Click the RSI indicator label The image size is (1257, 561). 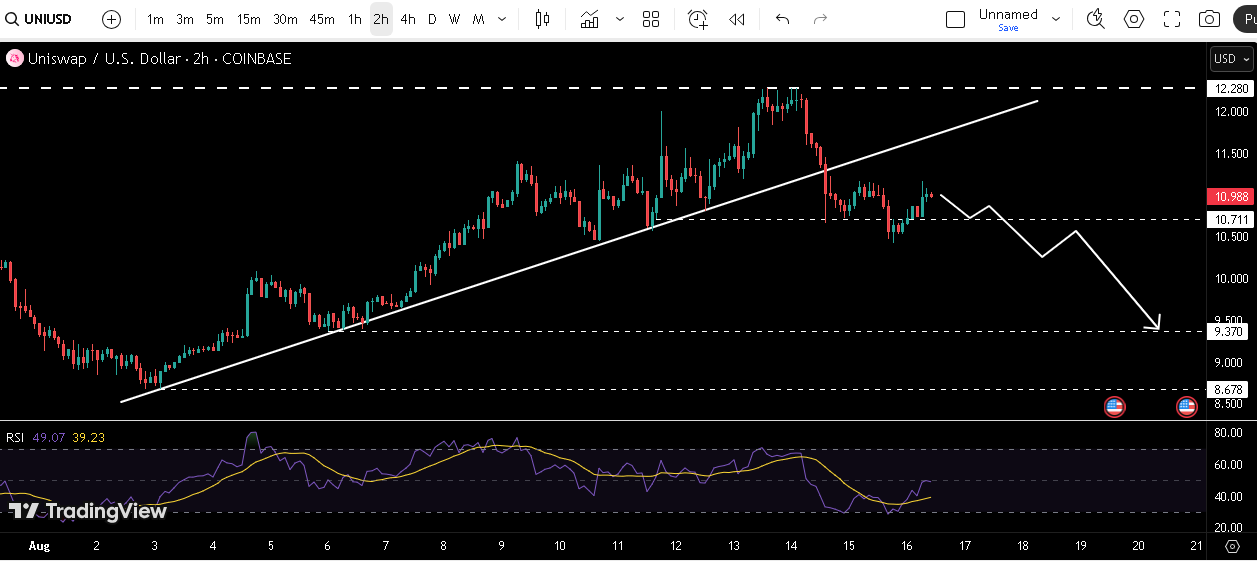(15, 437)
